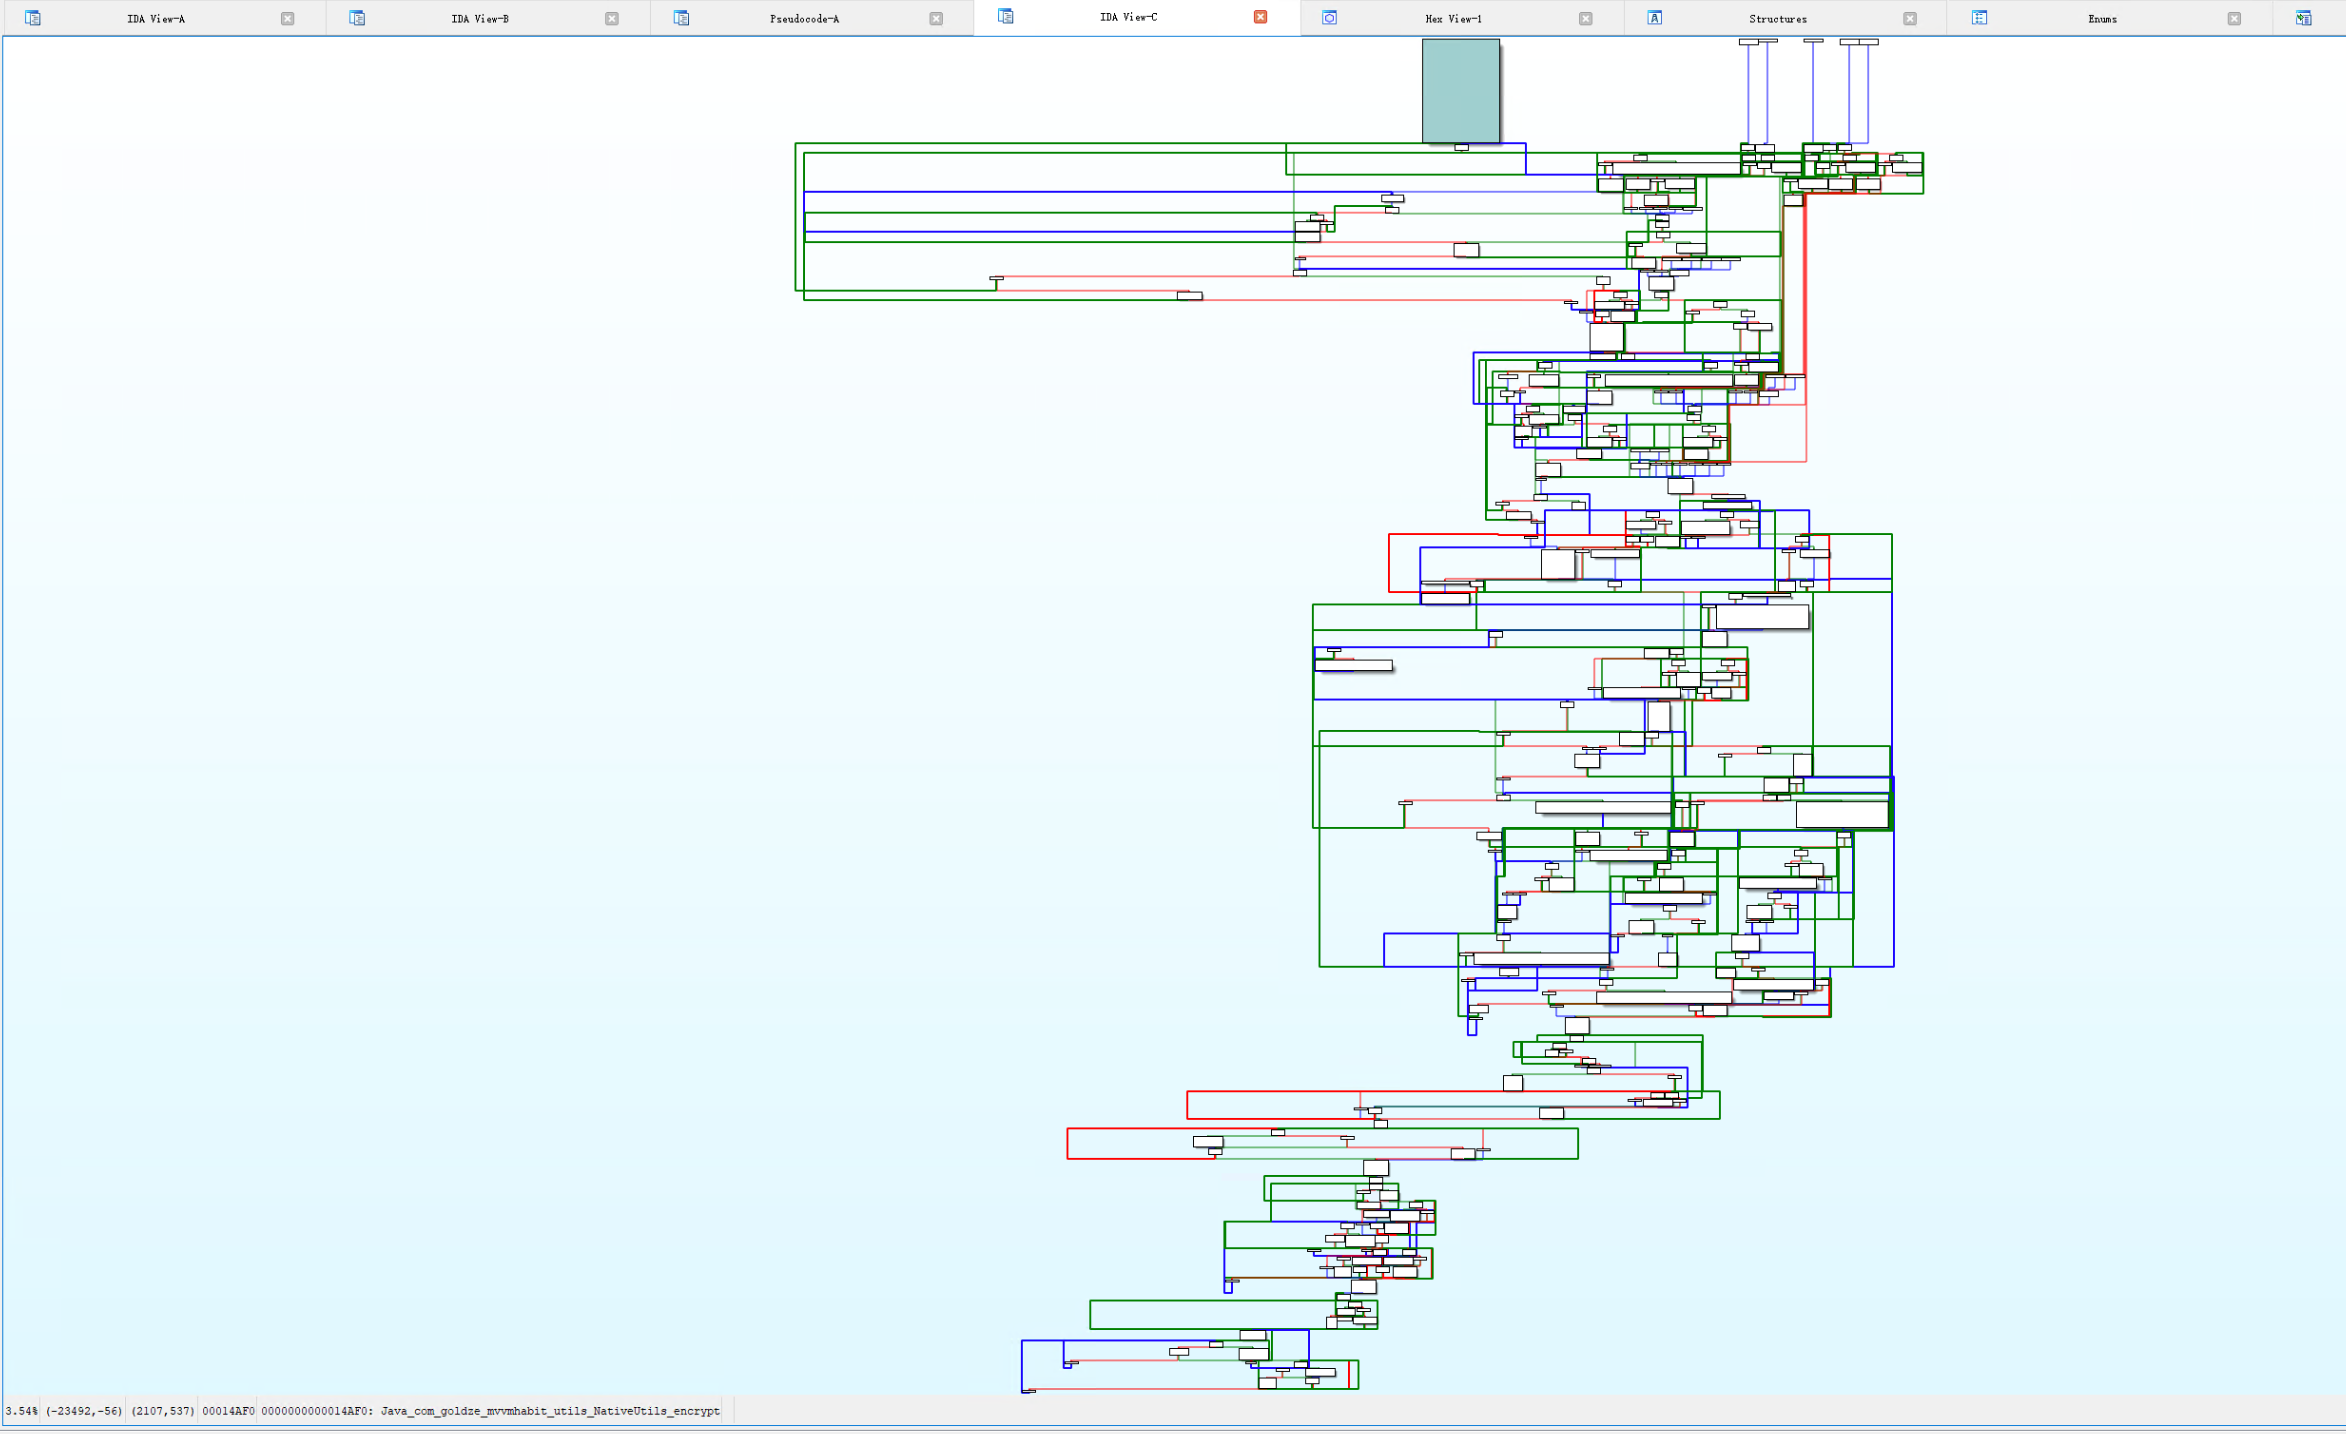
Task: Close the active IDA View-C tab
Action: point(1260,17)
